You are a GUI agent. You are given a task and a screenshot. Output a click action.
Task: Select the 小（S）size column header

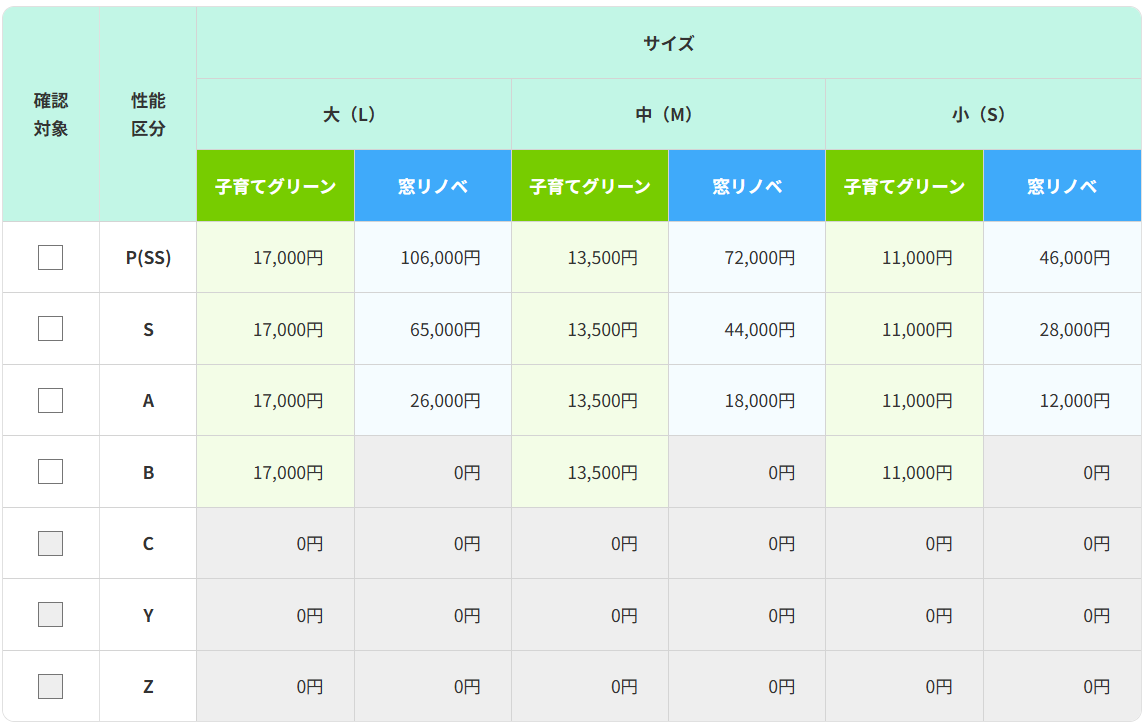coord(984,113)
